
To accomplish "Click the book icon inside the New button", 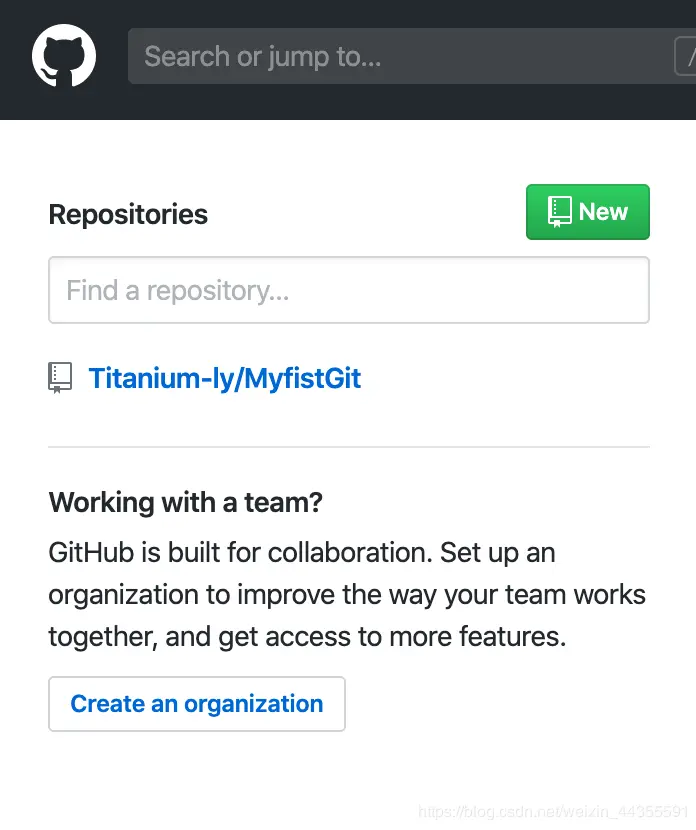I will [559, 212].
